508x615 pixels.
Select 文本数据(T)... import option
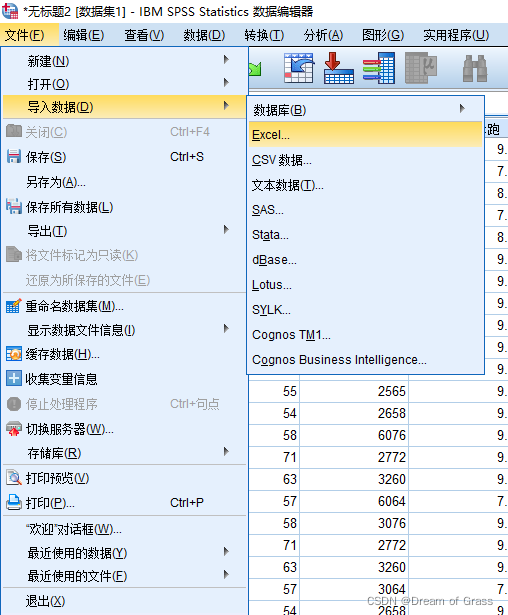(365, 185)
